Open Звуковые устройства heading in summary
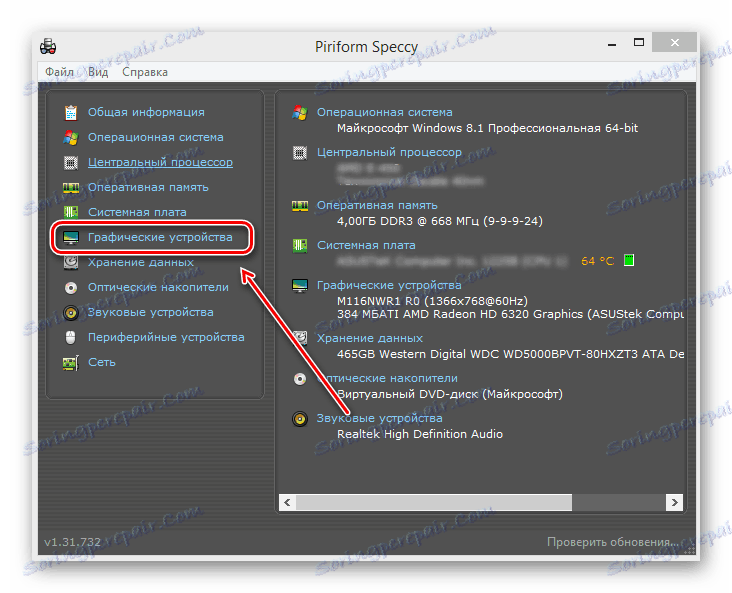This screenshot has width=732, height=593. 380,418
